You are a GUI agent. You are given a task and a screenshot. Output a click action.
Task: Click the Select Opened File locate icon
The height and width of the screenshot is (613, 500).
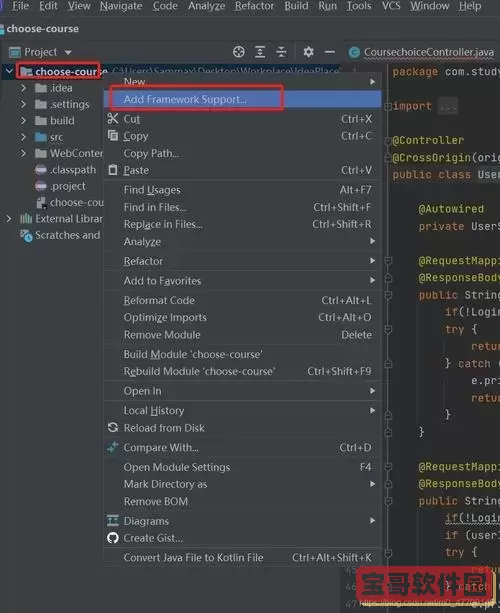(x=238, y=52)
